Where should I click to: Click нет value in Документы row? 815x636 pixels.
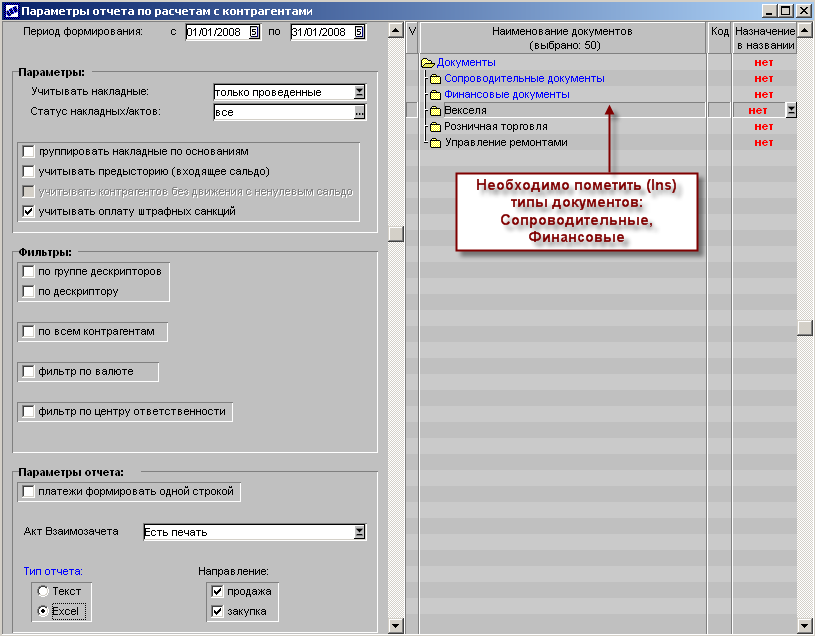(764, 63)
